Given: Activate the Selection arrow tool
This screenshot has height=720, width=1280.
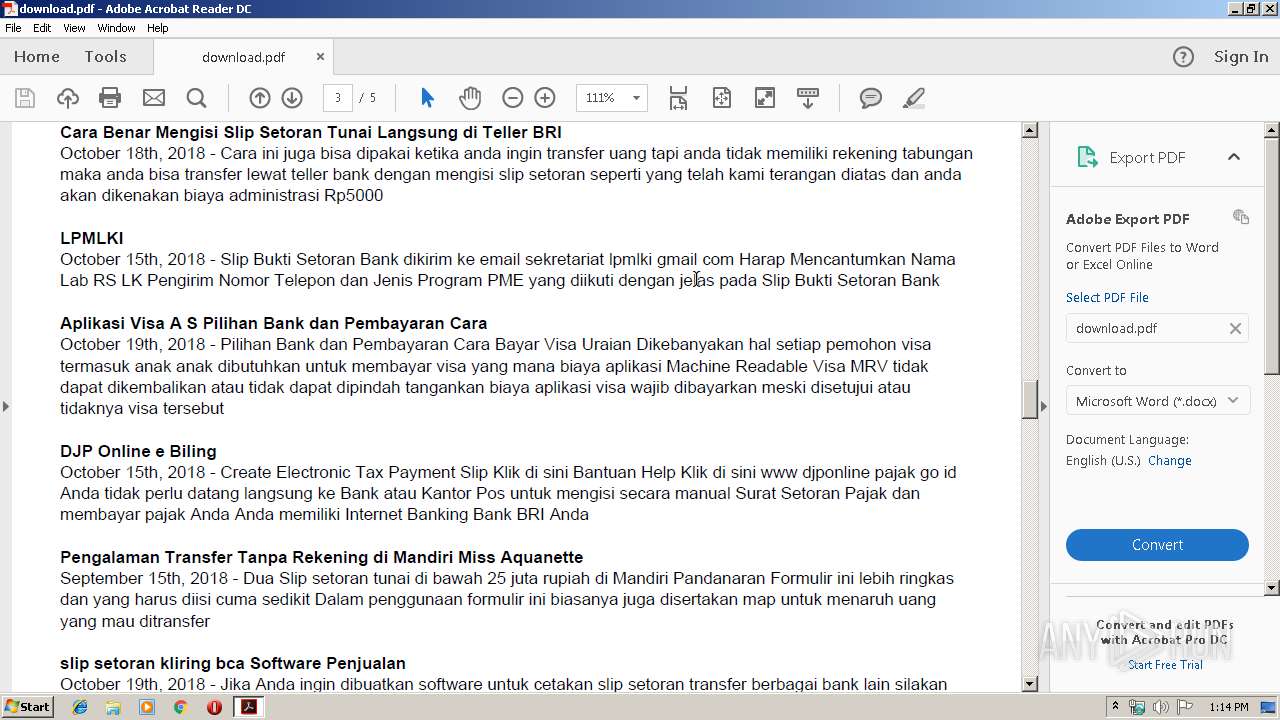Looking at the screenshot, I should tap(428, 98).
